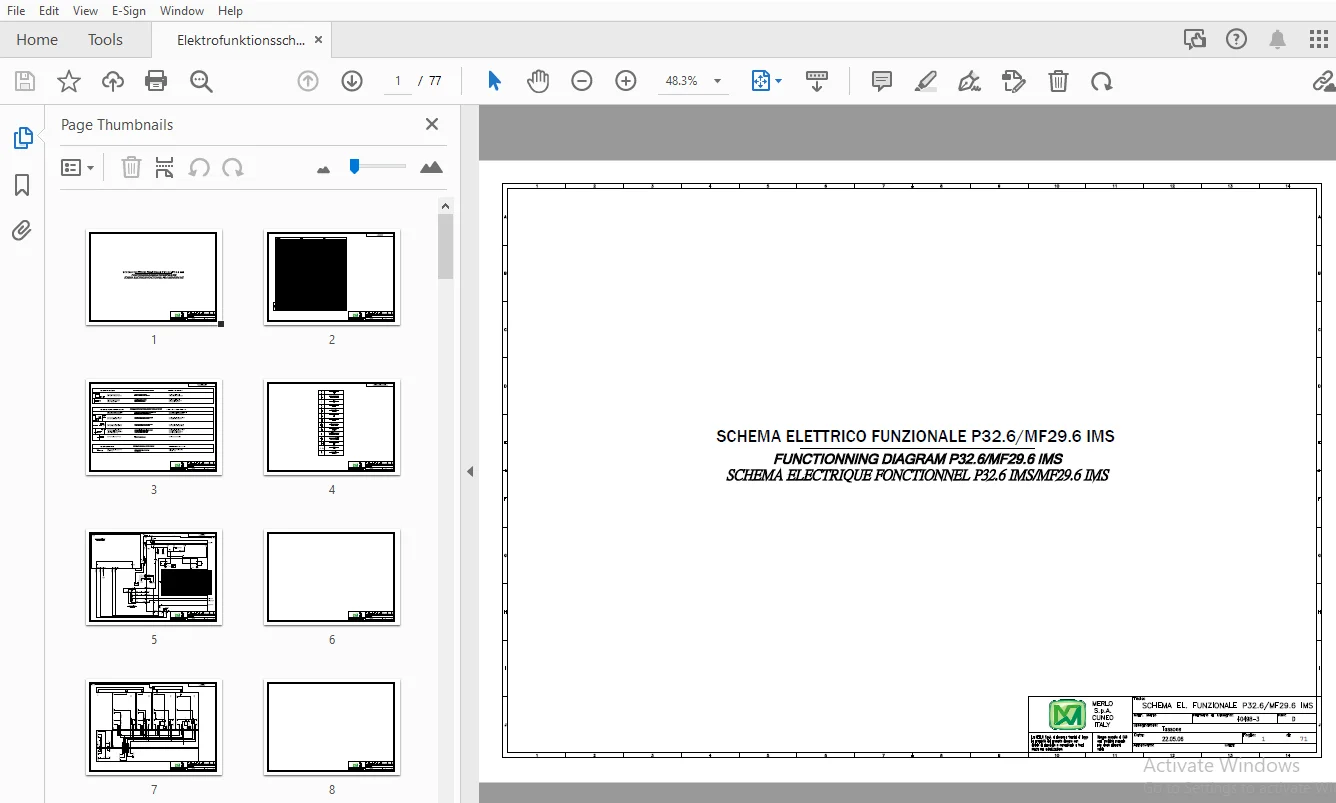Switch to the Home tab
Screen dimensions: 1336x803
[37, 40]
